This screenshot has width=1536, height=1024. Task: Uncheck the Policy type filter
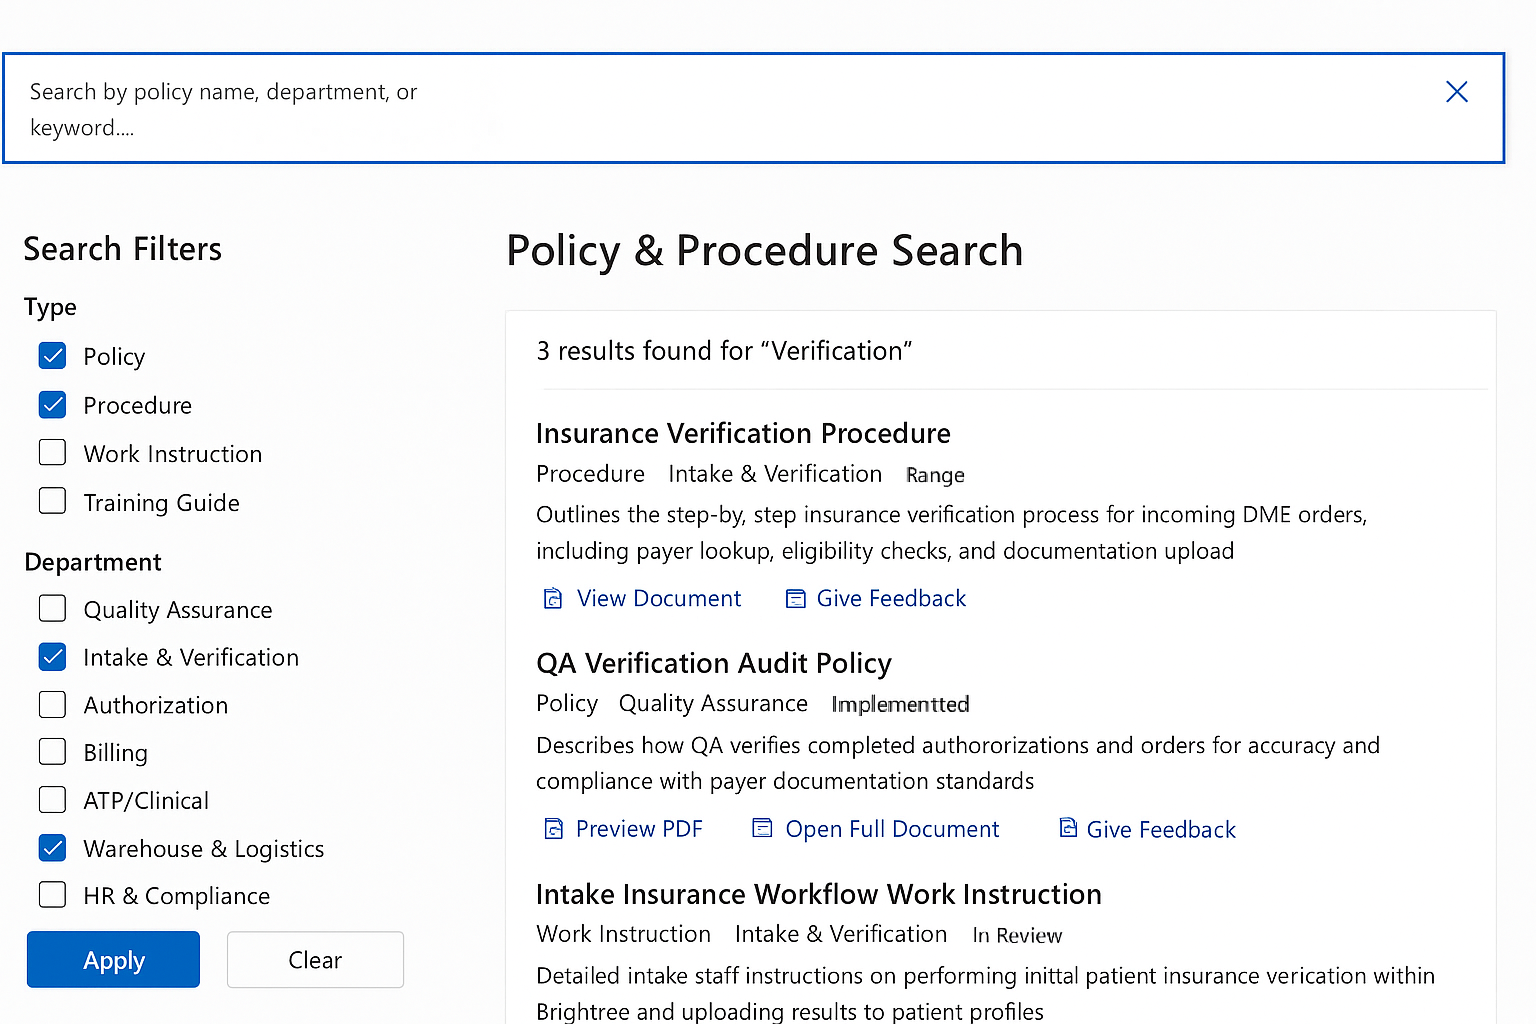pyautogui.click(x=53, y=356)
